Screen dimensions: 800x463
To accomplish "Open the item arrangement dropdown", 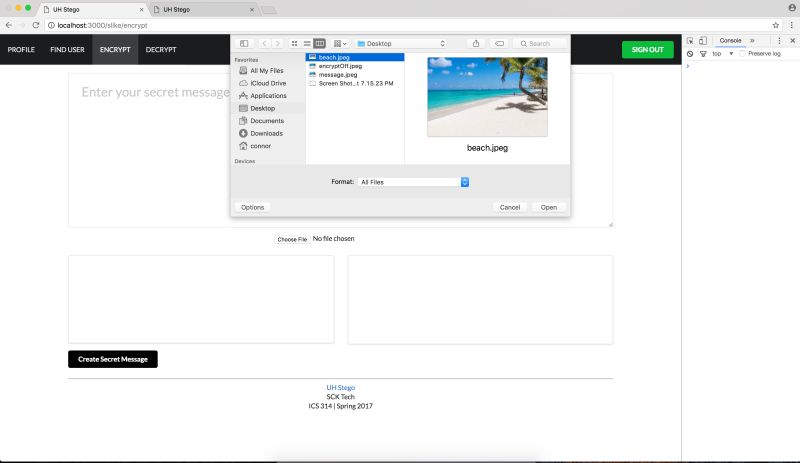I will [x=340, y=43].
